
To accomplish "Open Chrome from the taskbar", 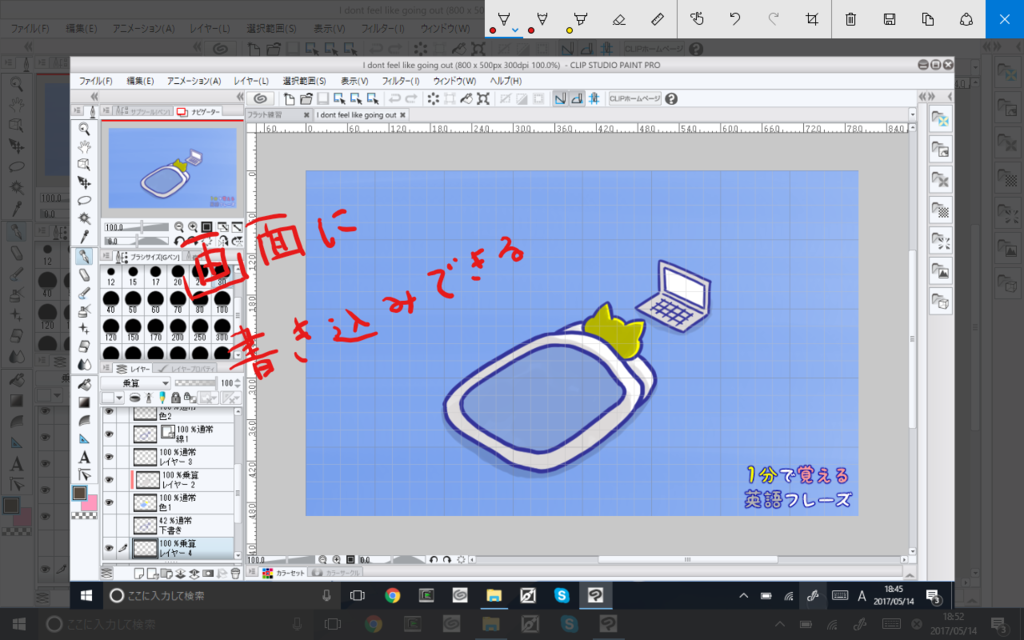I will point(392,596).
